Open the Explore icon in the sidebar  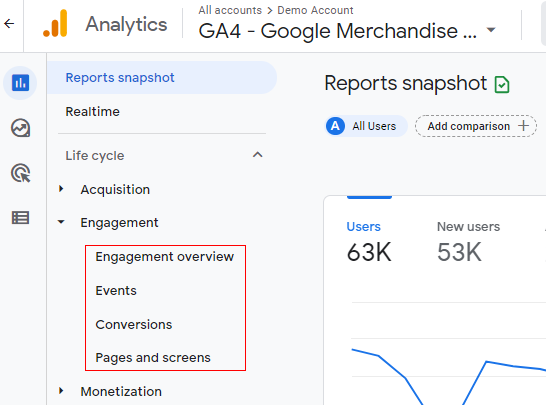20,128
